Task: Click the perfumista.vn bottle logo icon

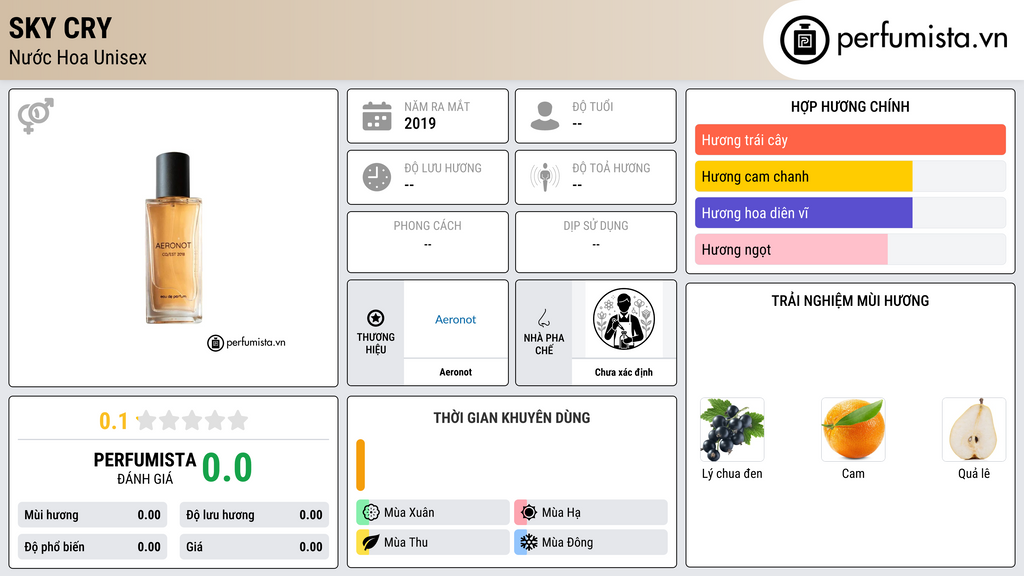Action: click(804, 40)
